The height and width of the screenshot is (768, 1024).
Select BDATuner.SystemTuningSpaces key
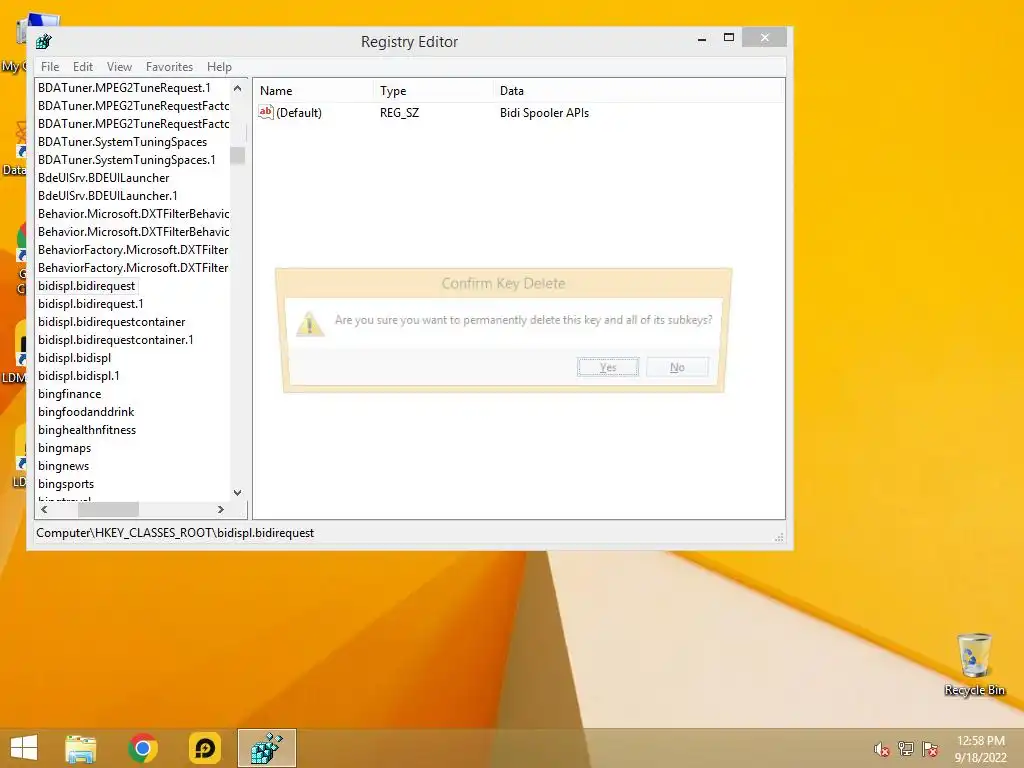point(122,142)
